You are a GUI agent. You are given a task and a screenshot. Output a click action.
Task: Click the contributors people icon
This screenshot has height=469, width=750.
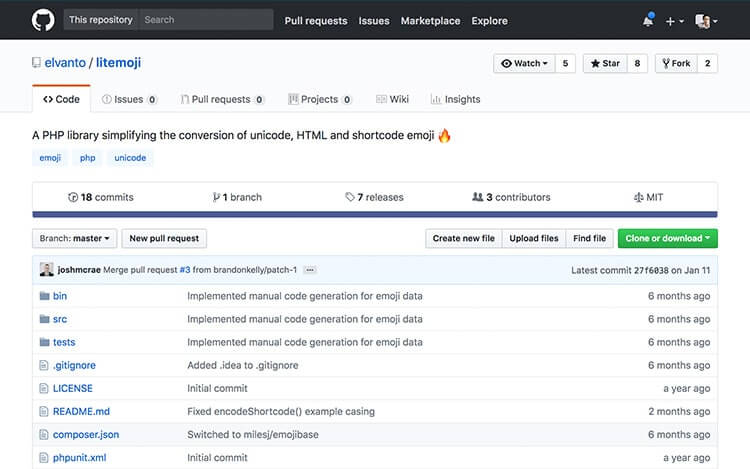click(477, 197)
